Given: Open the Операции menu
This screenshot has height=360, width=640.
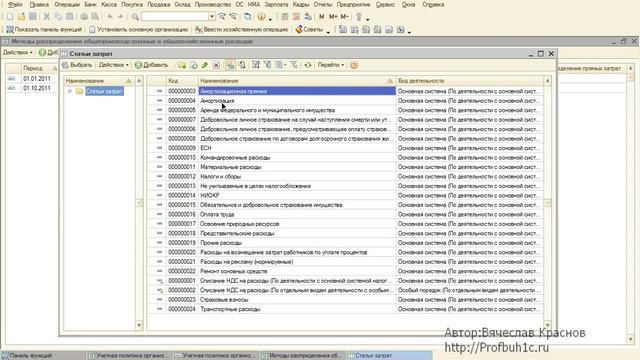Looking at the screenshot, I should (67, 4).
